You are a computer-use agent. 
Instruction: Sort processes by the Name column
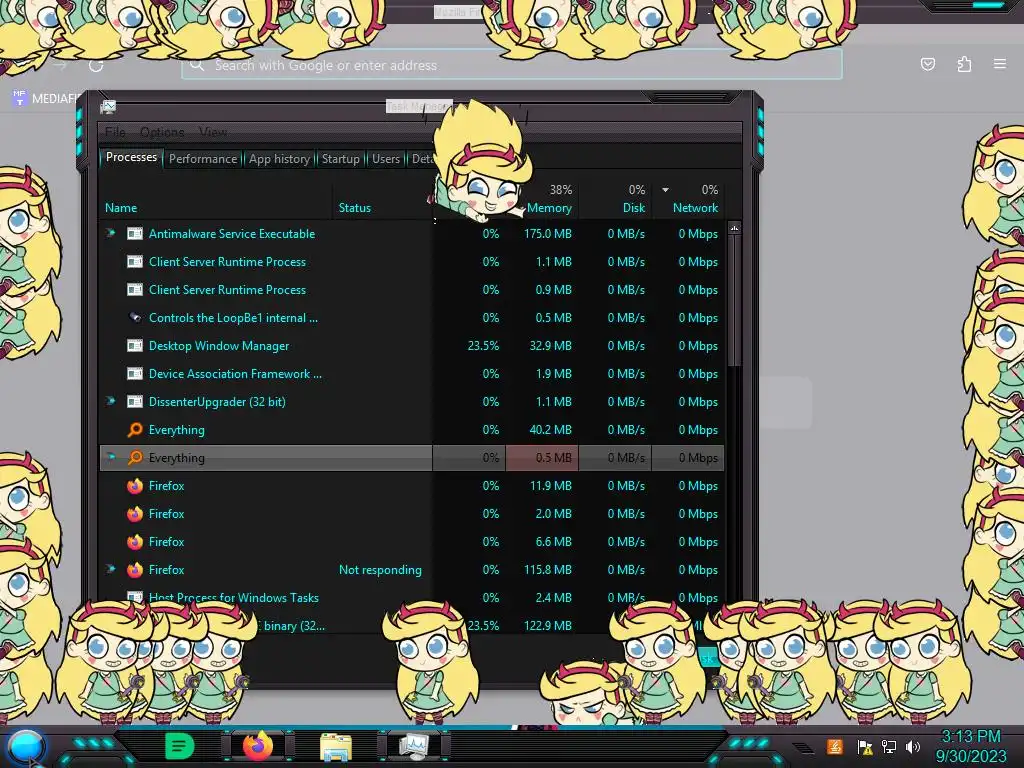121,208
